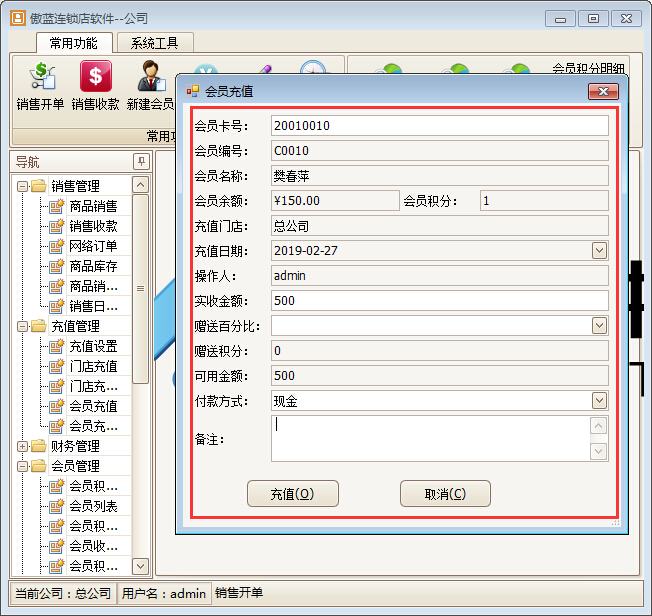Click the 新建会员 ribbon icon

150,84
